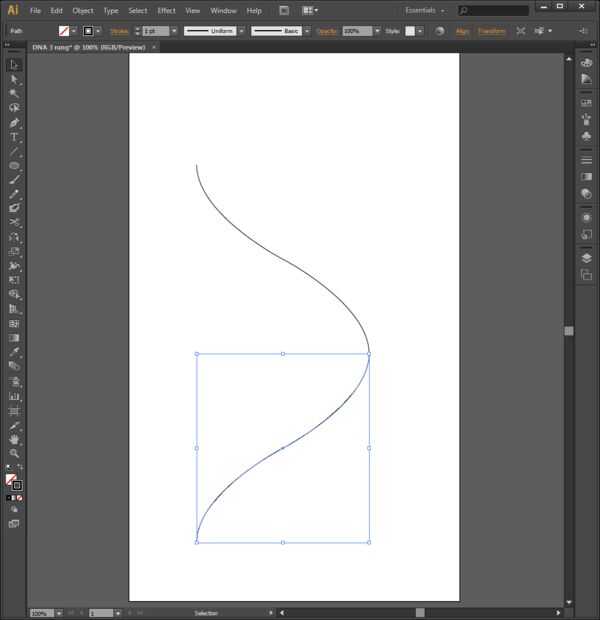The width and height of the screenshot is (600, 620).
Task: Select the Ellipse shape tool
Action: click(14, 165)
